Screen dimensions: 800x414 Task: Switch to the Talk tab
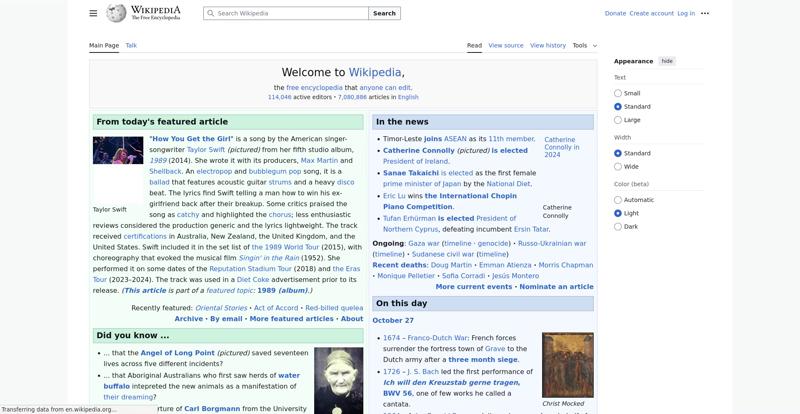[131, 45]
